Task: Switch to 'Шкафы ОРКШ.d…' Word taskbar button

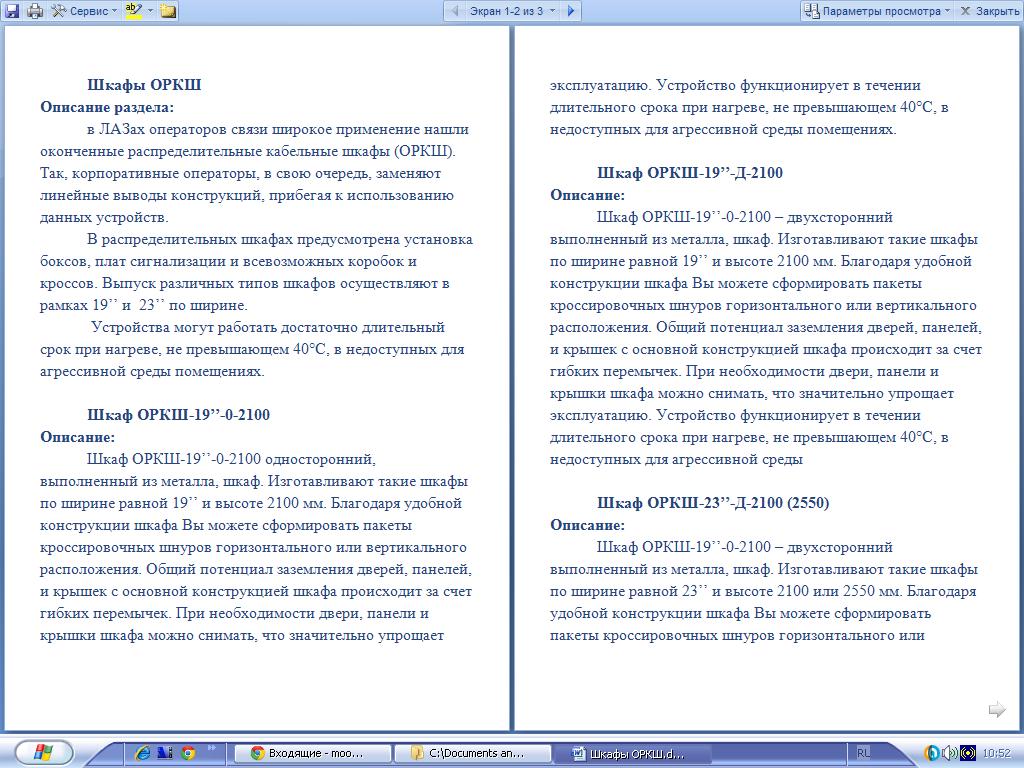Action: click(633, 753)
